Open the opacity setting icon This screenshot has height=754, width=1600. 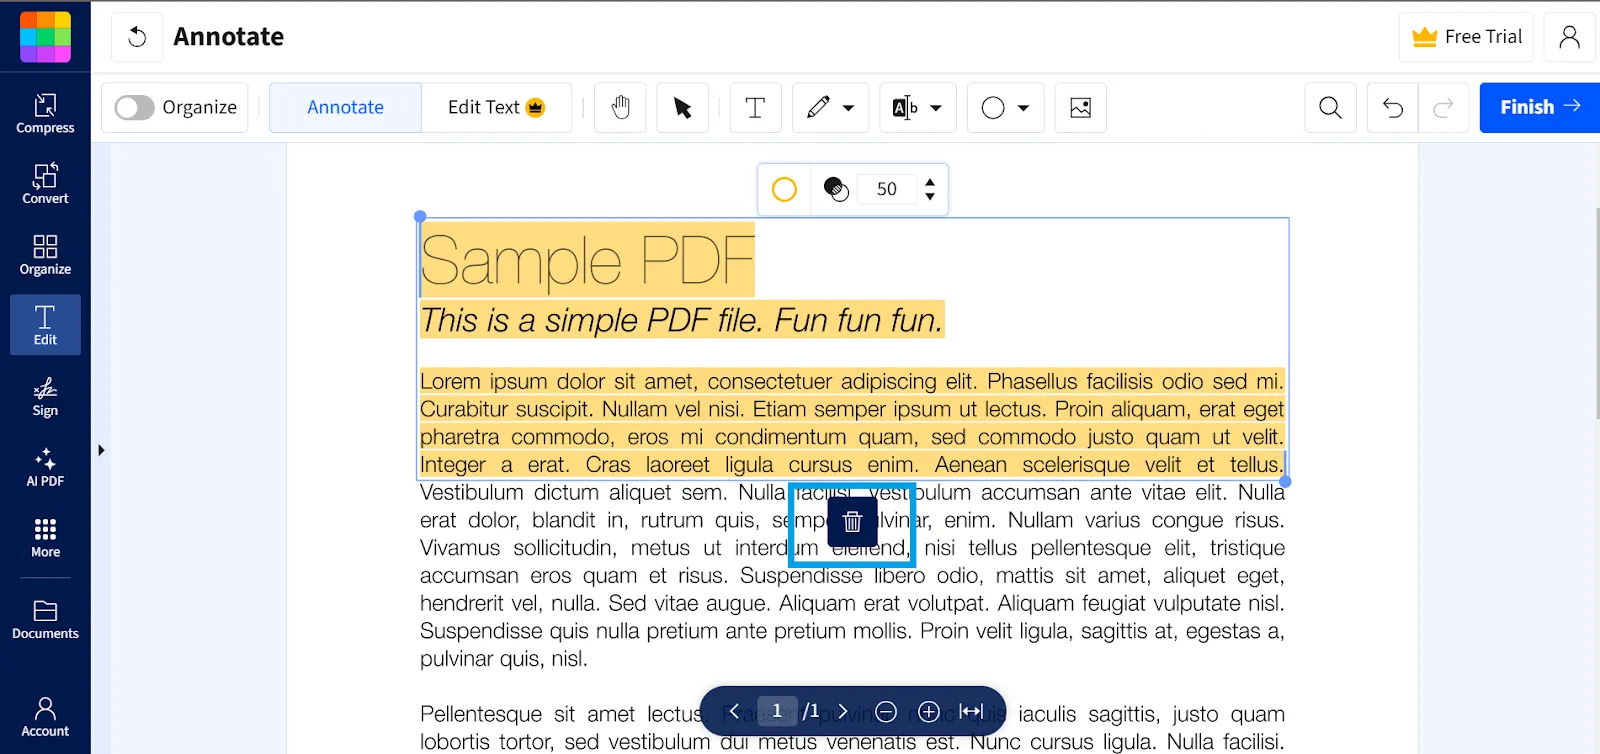[x=836, y=189]
